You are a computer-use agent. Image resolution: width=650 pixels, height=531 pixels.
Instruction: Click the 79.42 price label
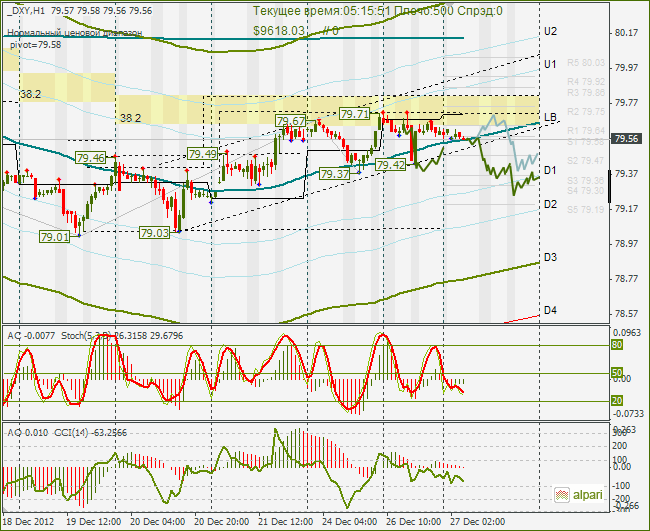(390, 165)
